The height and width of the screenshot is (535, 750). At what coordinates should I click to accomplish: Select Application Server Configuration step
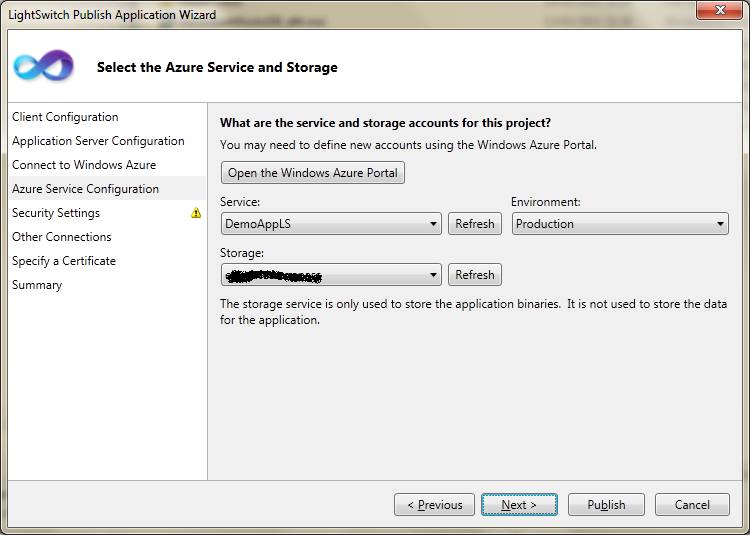coord(98,141)
